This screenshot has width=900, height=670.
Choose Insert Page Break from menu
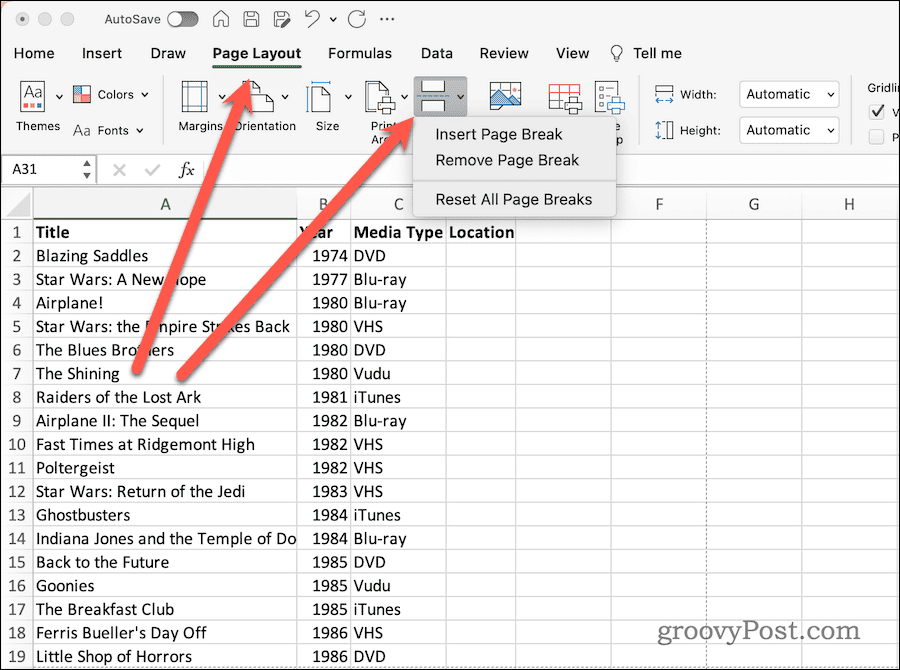(x=499, y=134)
